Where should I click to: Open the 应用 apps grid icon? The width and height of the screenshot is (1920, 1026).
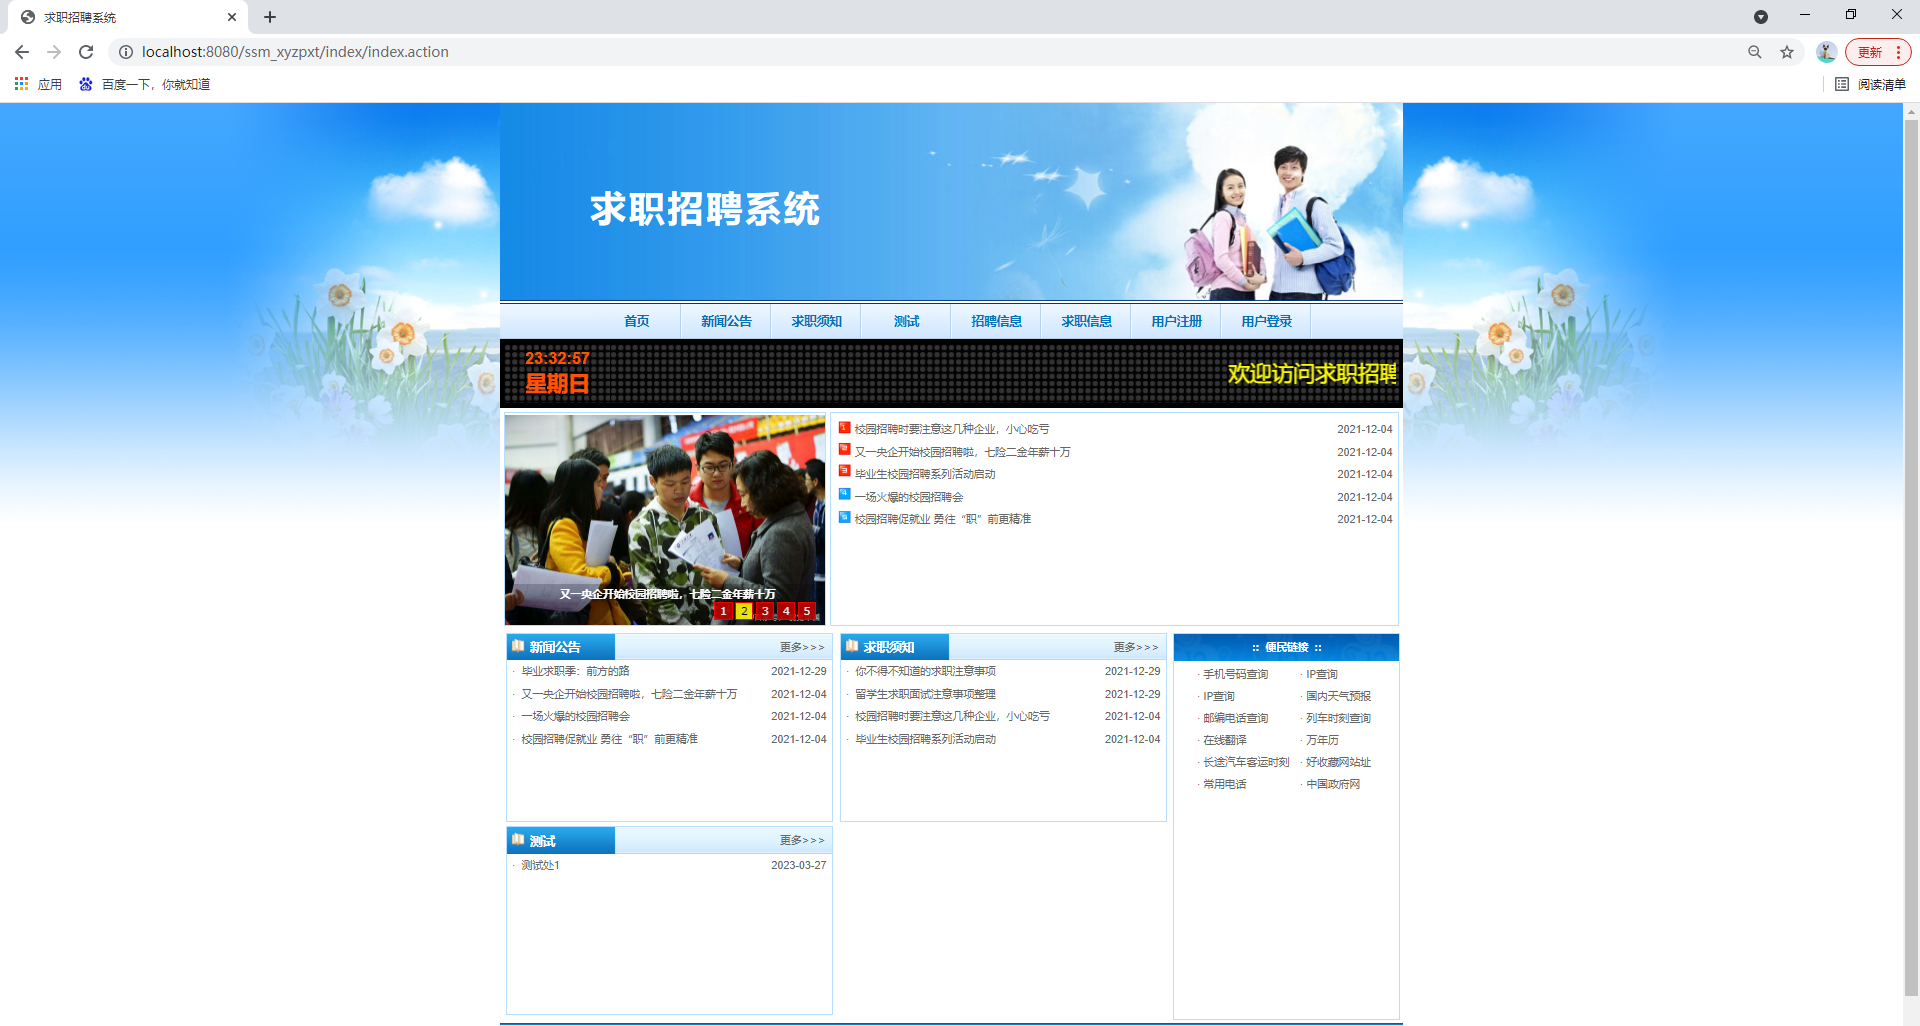[21, 84]
